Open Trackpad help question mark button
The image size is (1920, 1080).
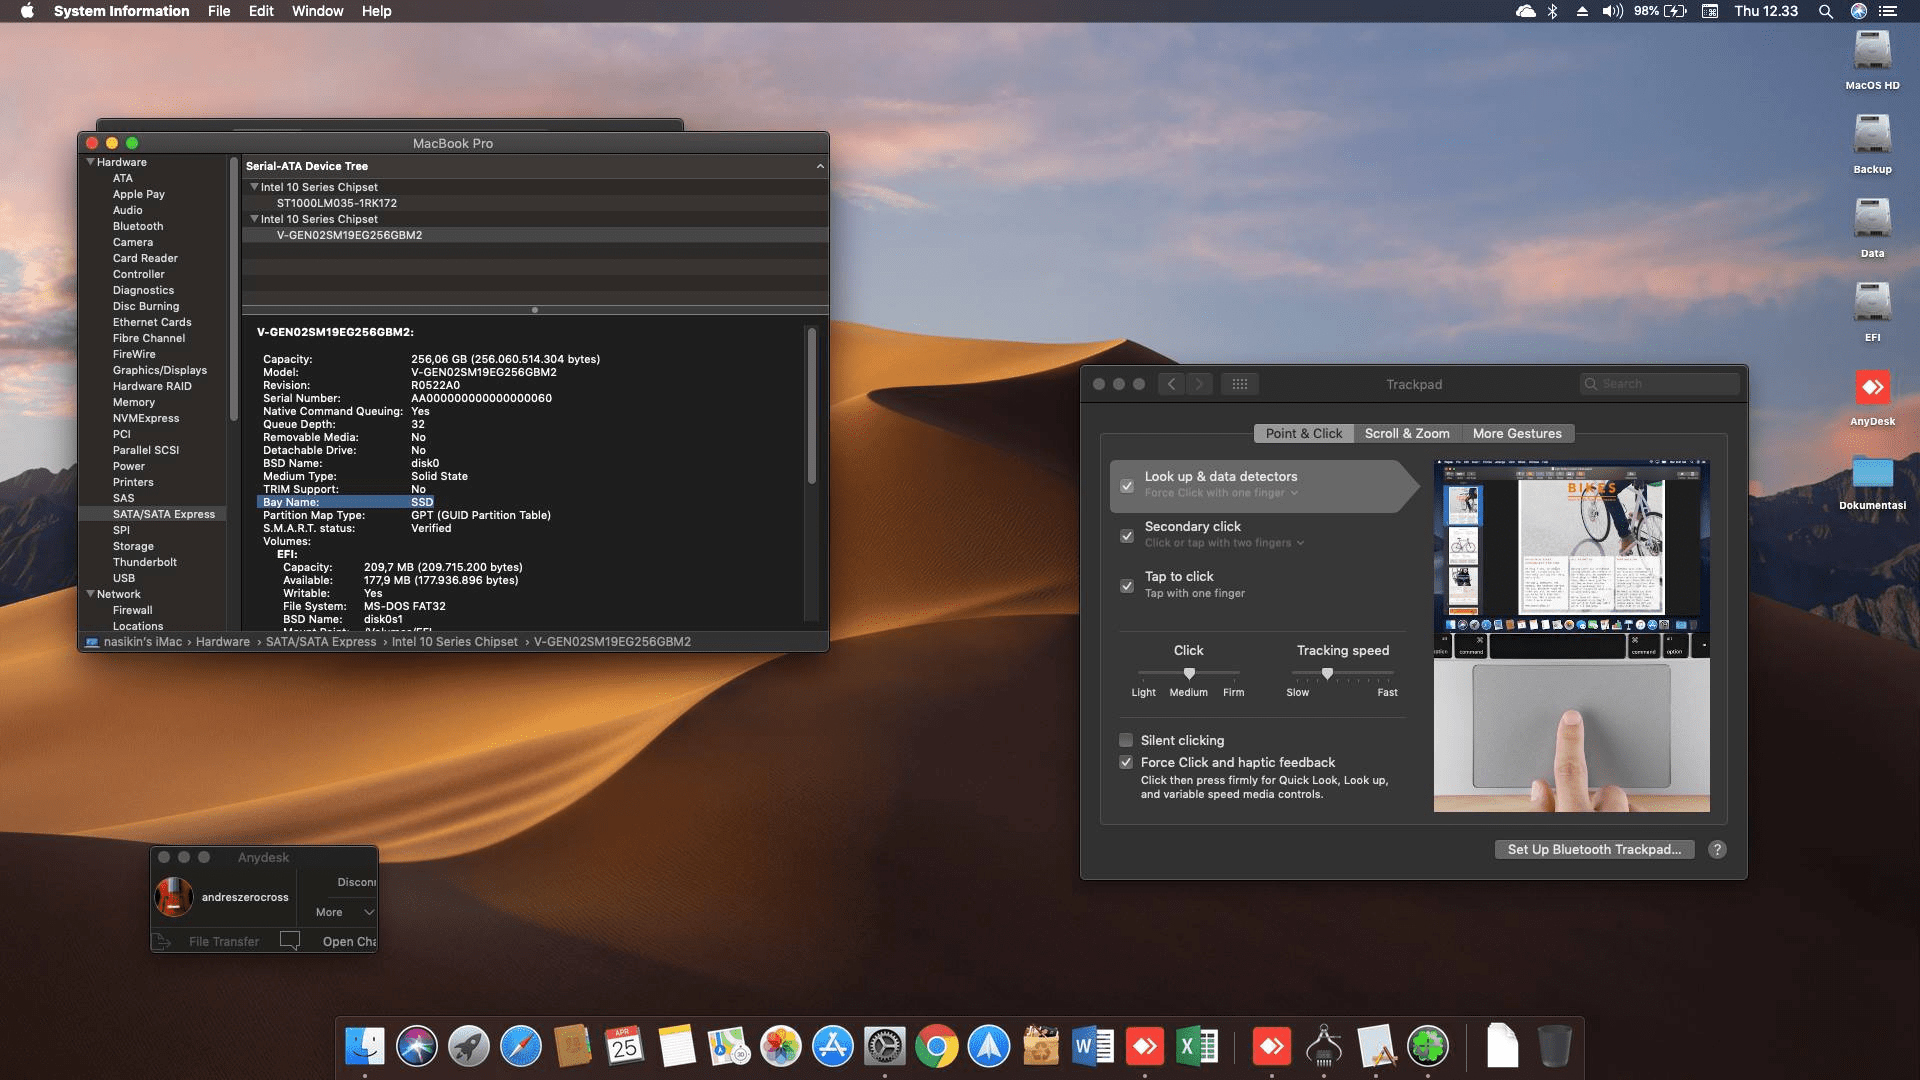(x=1717, y=849)
